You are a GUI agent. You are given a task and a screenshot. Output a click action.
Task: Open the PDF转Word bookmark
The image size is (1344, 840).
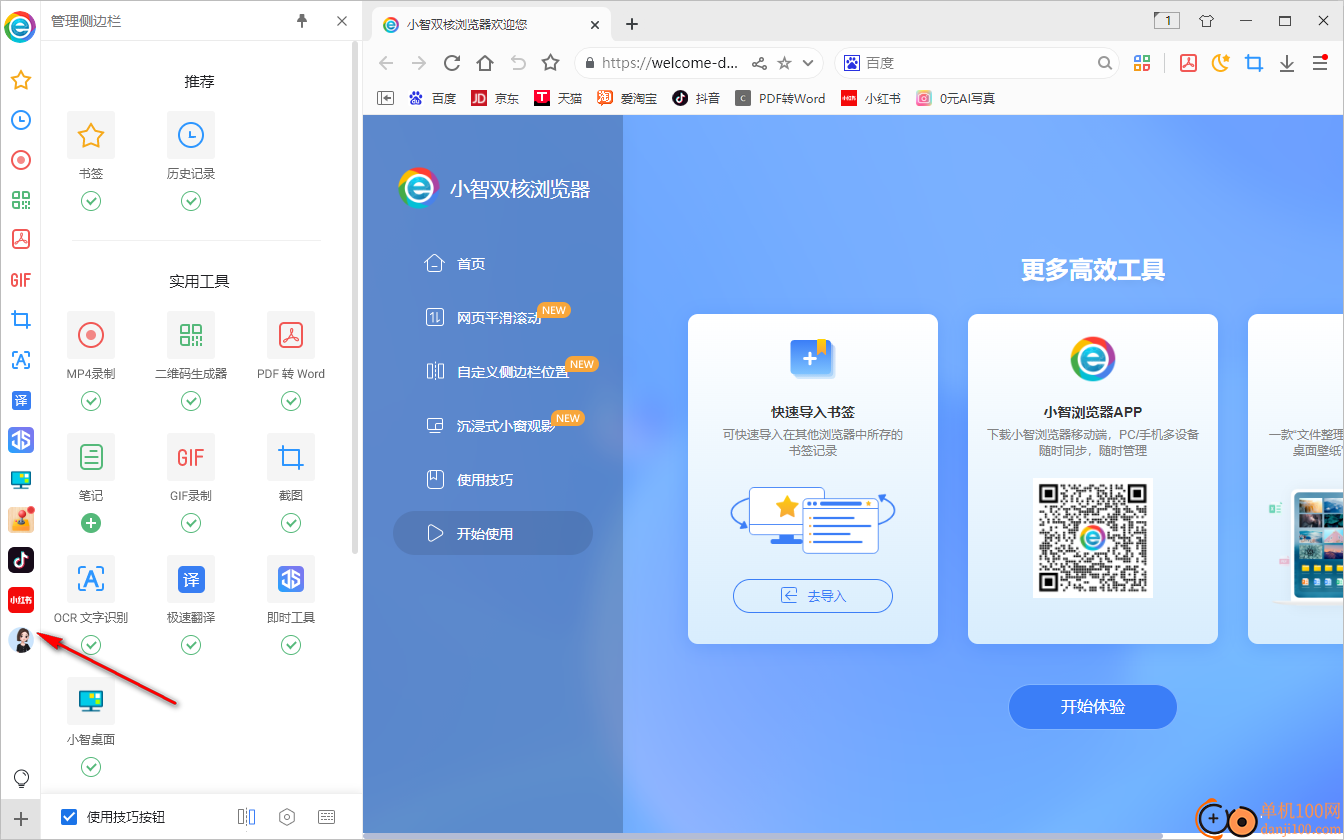pyautogui.click(x=780, y=98)
